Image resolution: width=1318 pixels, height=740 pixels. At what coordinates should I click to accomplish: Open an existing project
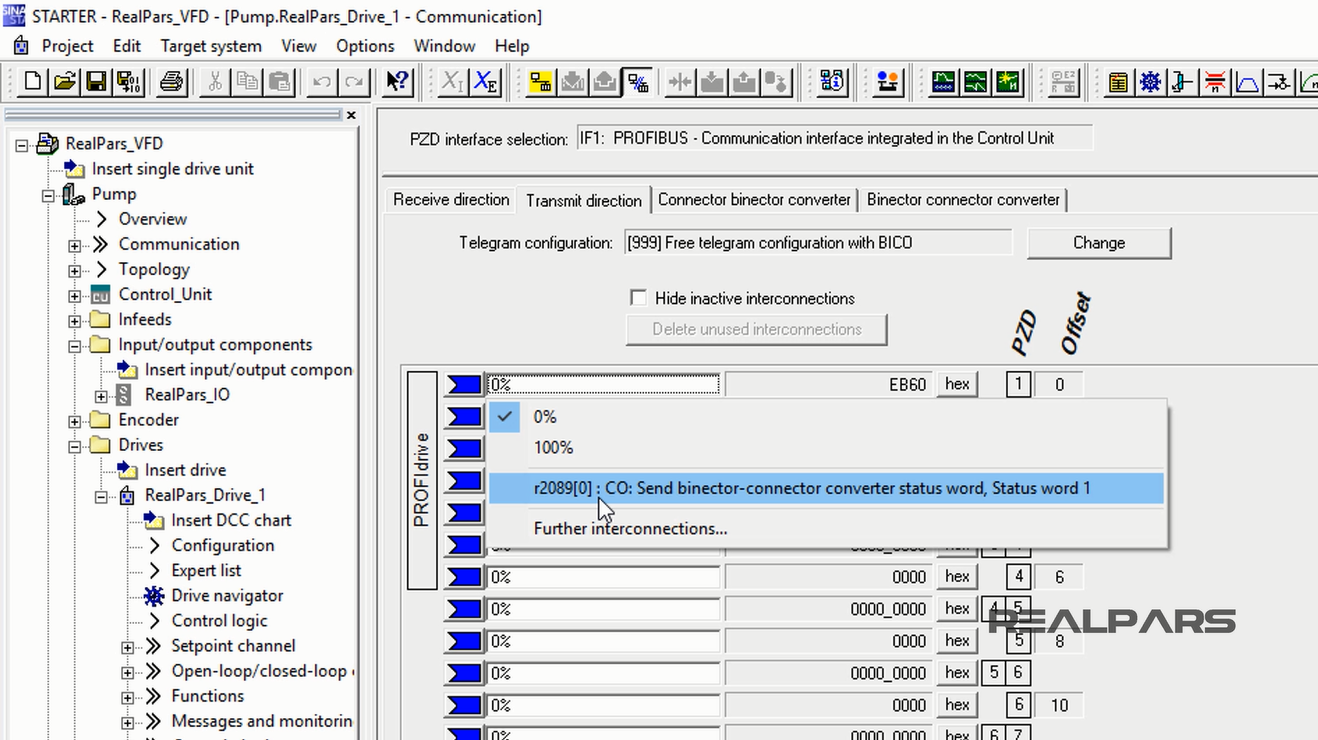pyautogui.click(x=64, y=81)
